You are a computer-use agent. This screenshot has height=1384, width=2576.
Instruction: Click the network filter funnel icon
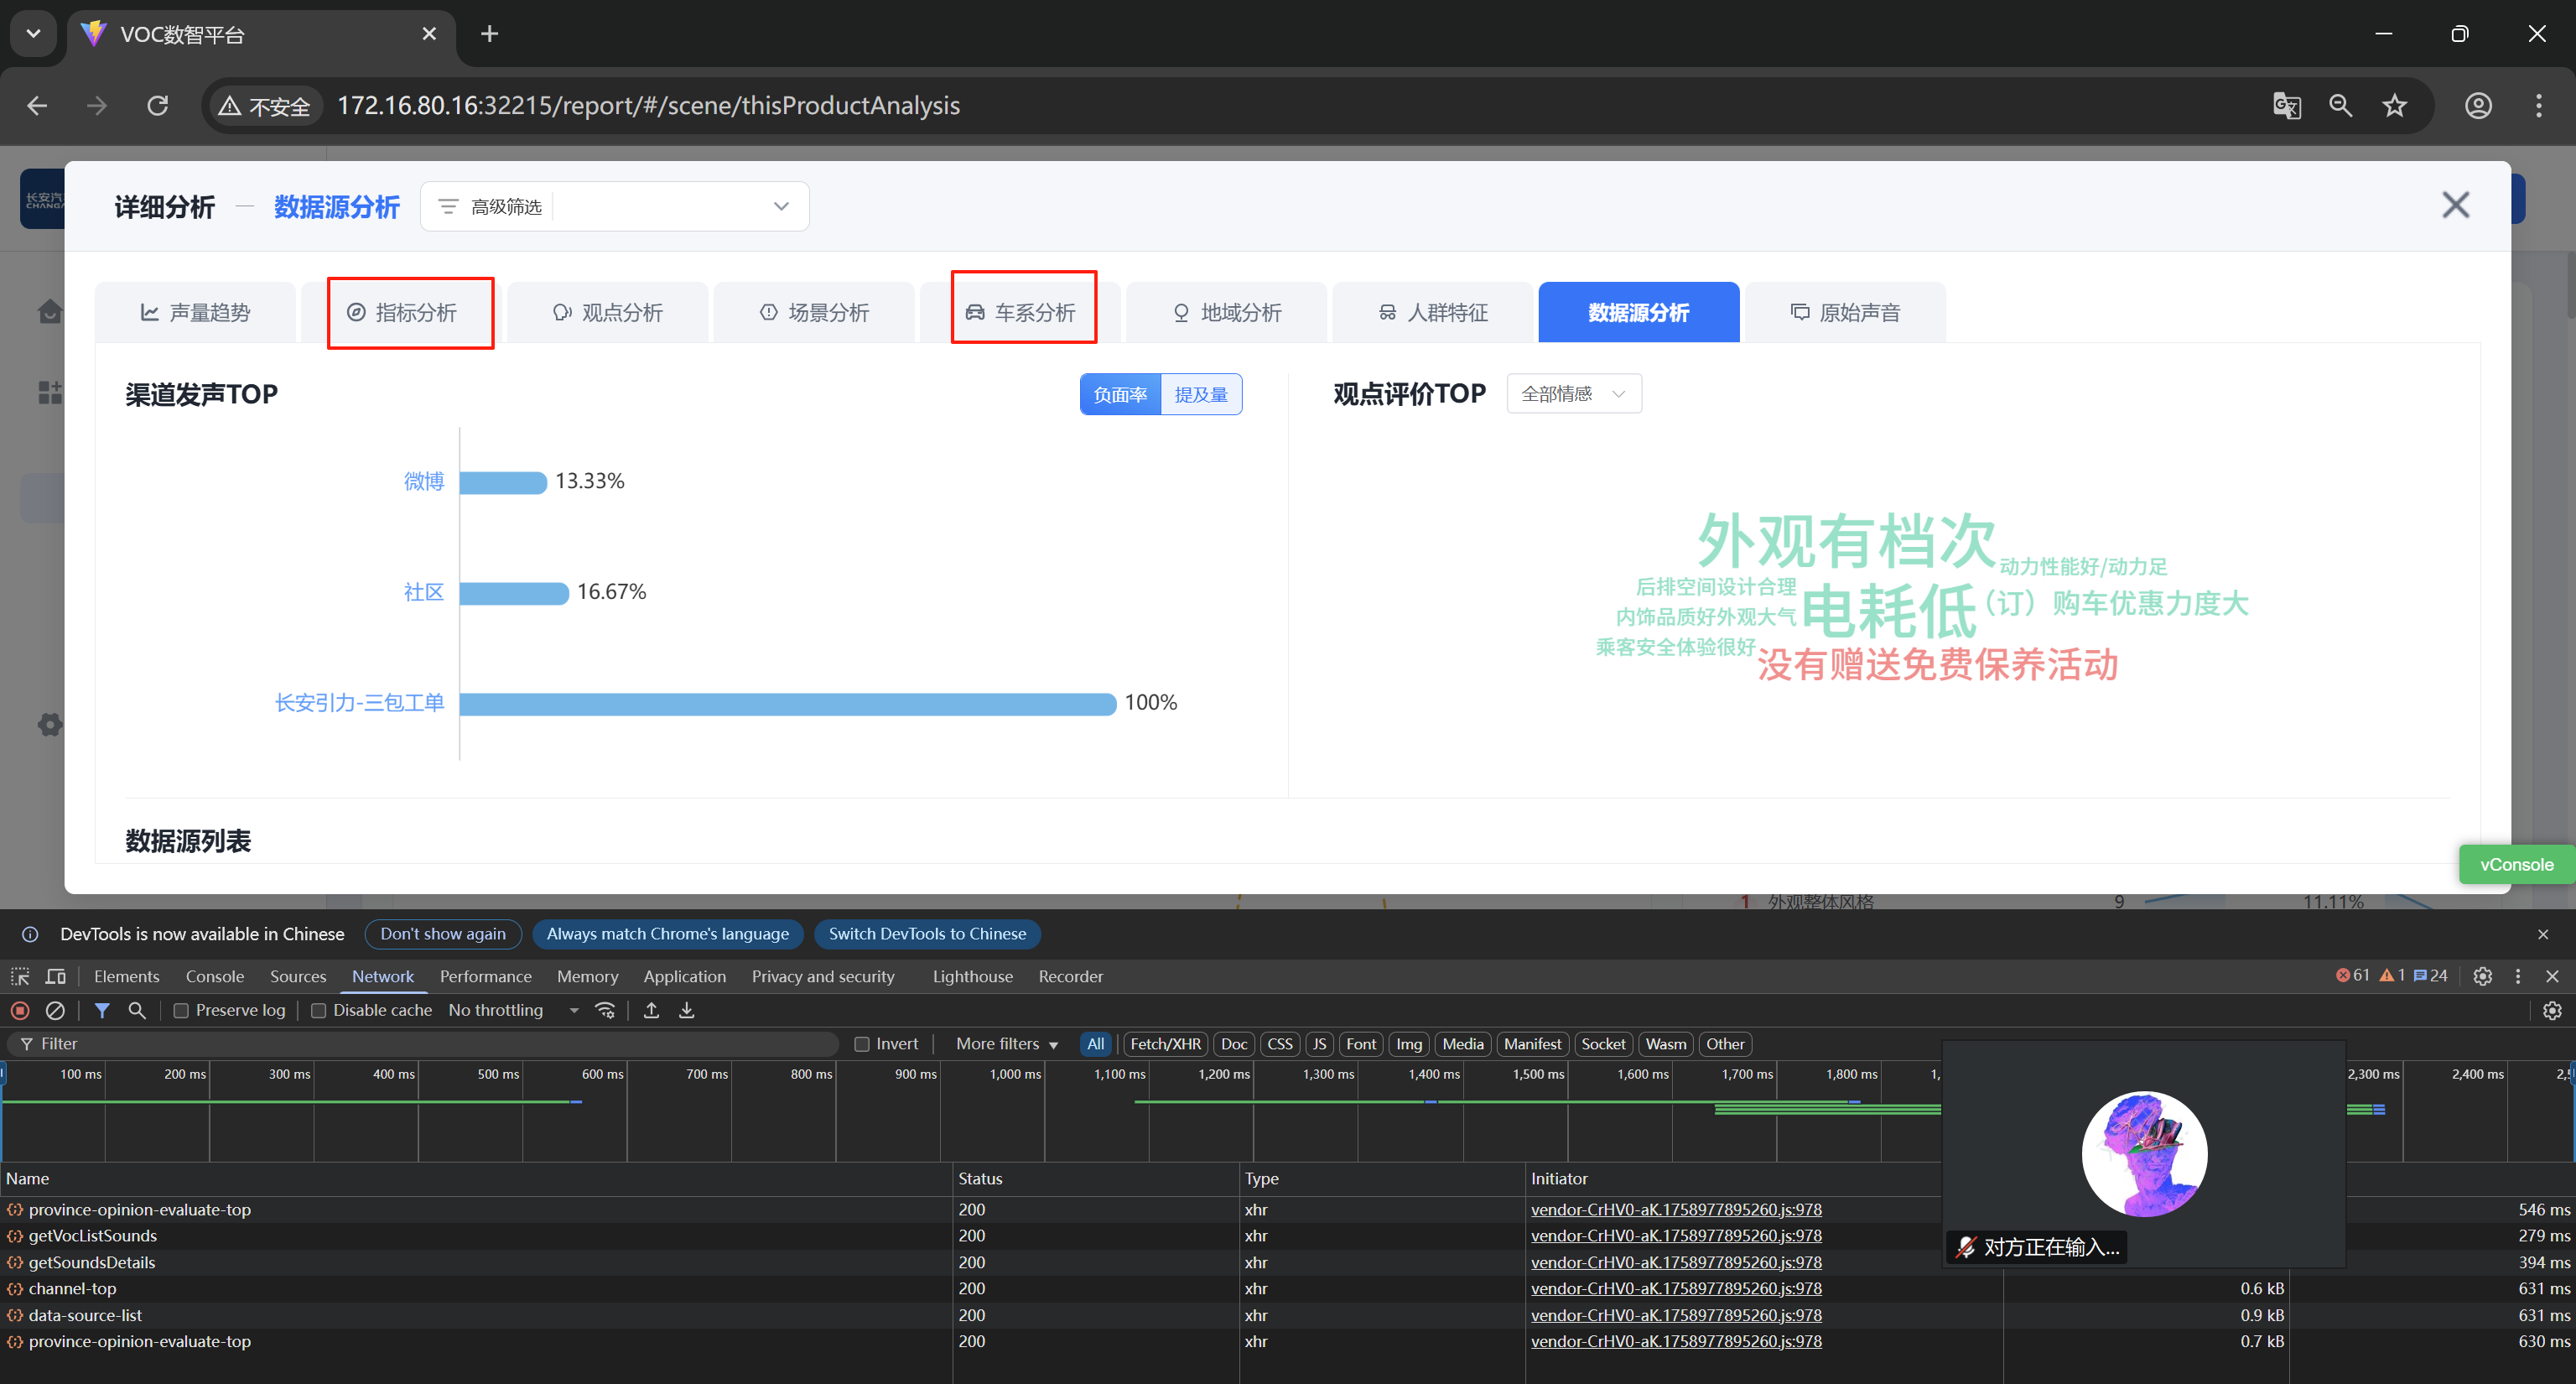(x=102, y=1010)
